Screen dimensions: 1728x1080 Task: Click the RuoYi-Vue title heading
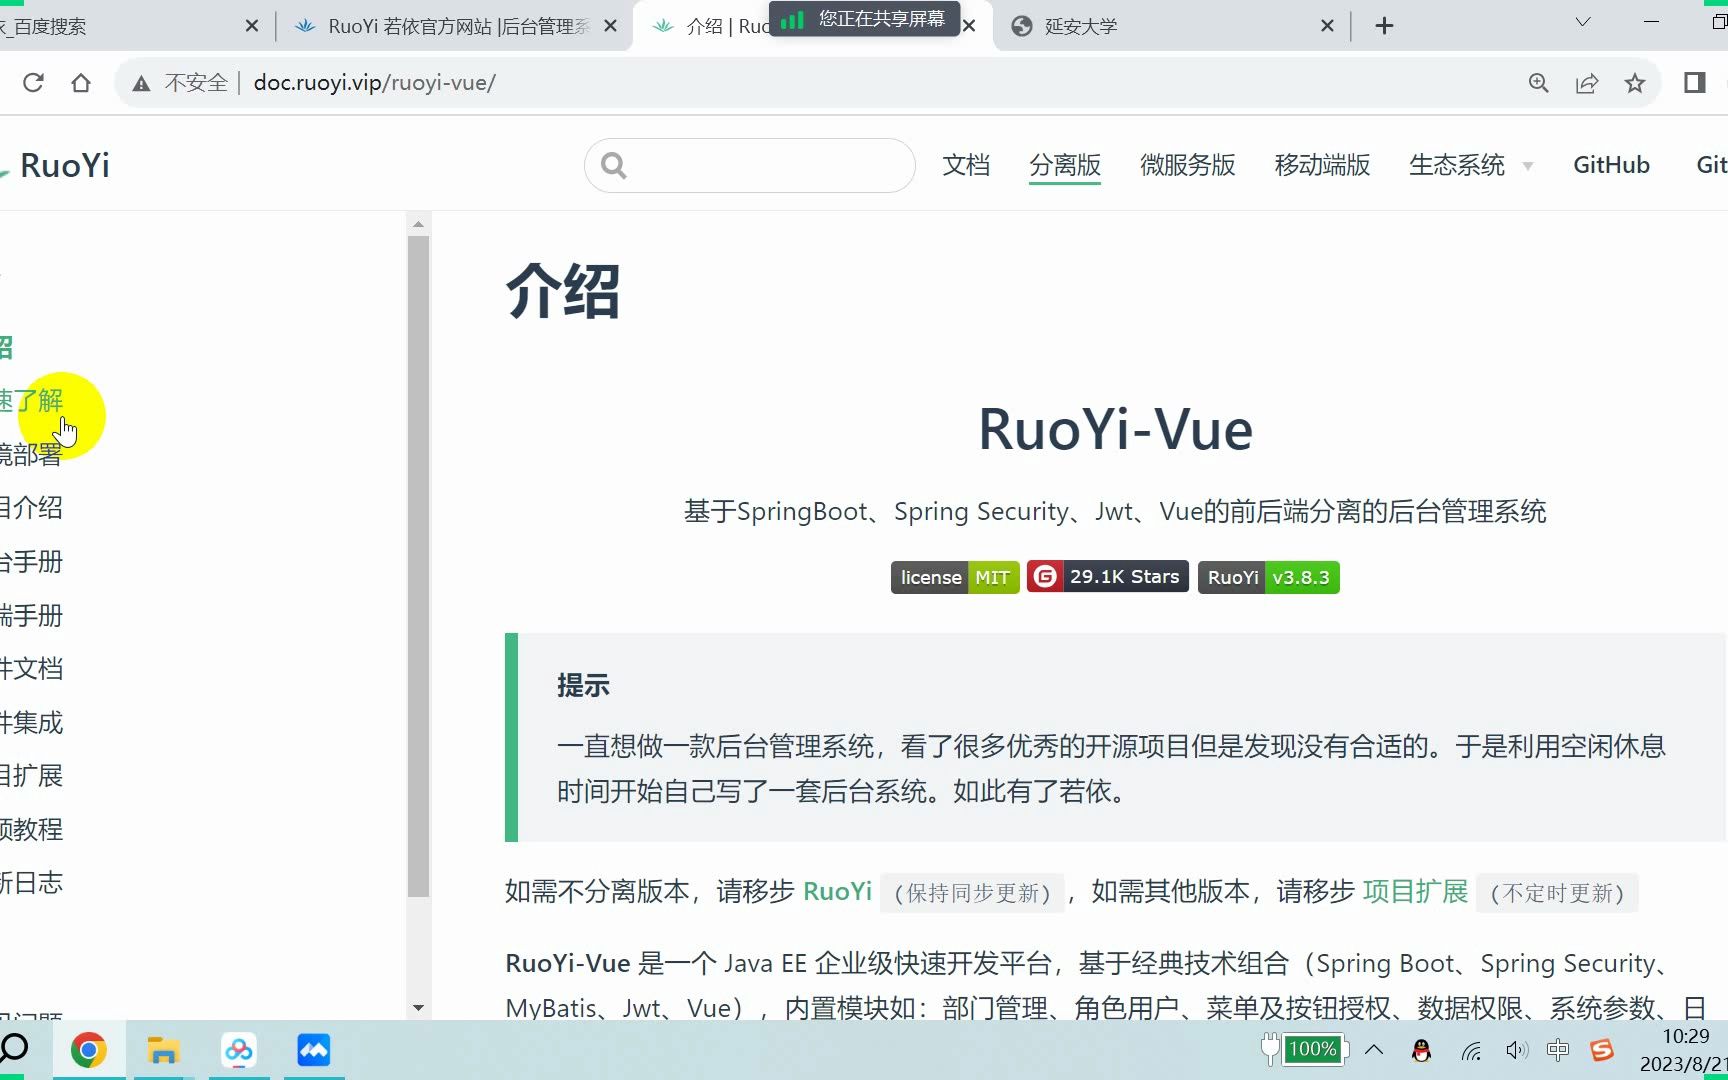1115,430
